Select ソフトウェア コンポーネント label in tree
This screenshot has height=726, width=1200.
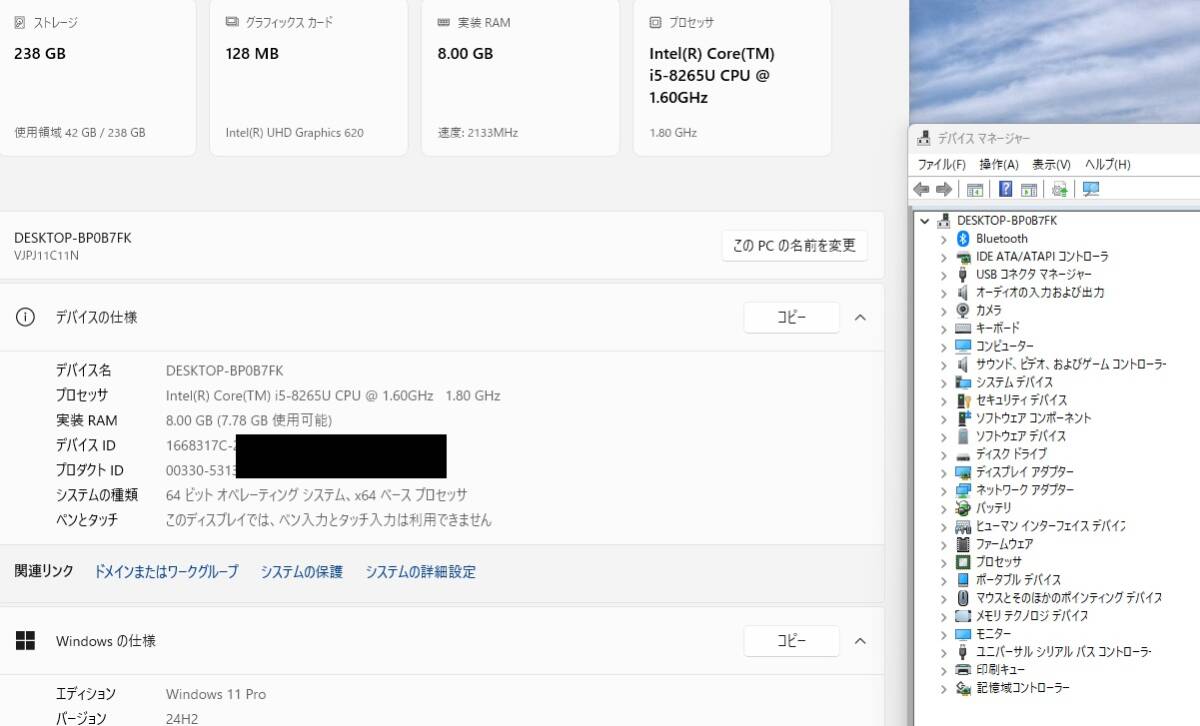(x=1034, y=418)
